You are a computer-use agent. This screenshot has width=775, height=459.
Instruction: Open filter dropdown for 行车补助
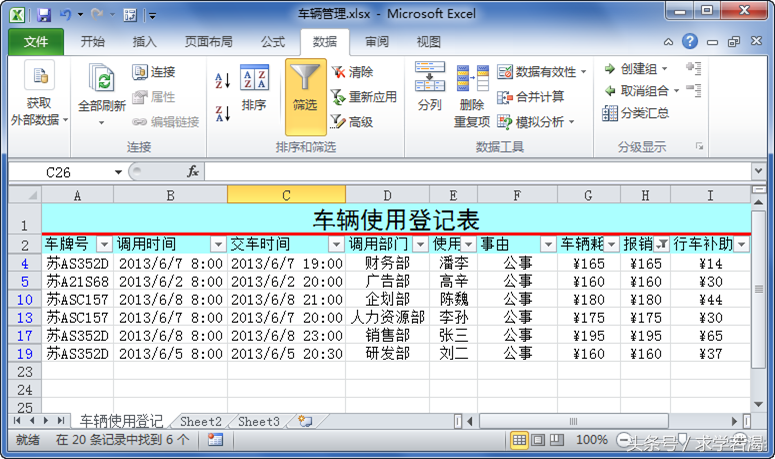(x=741, y=244)
